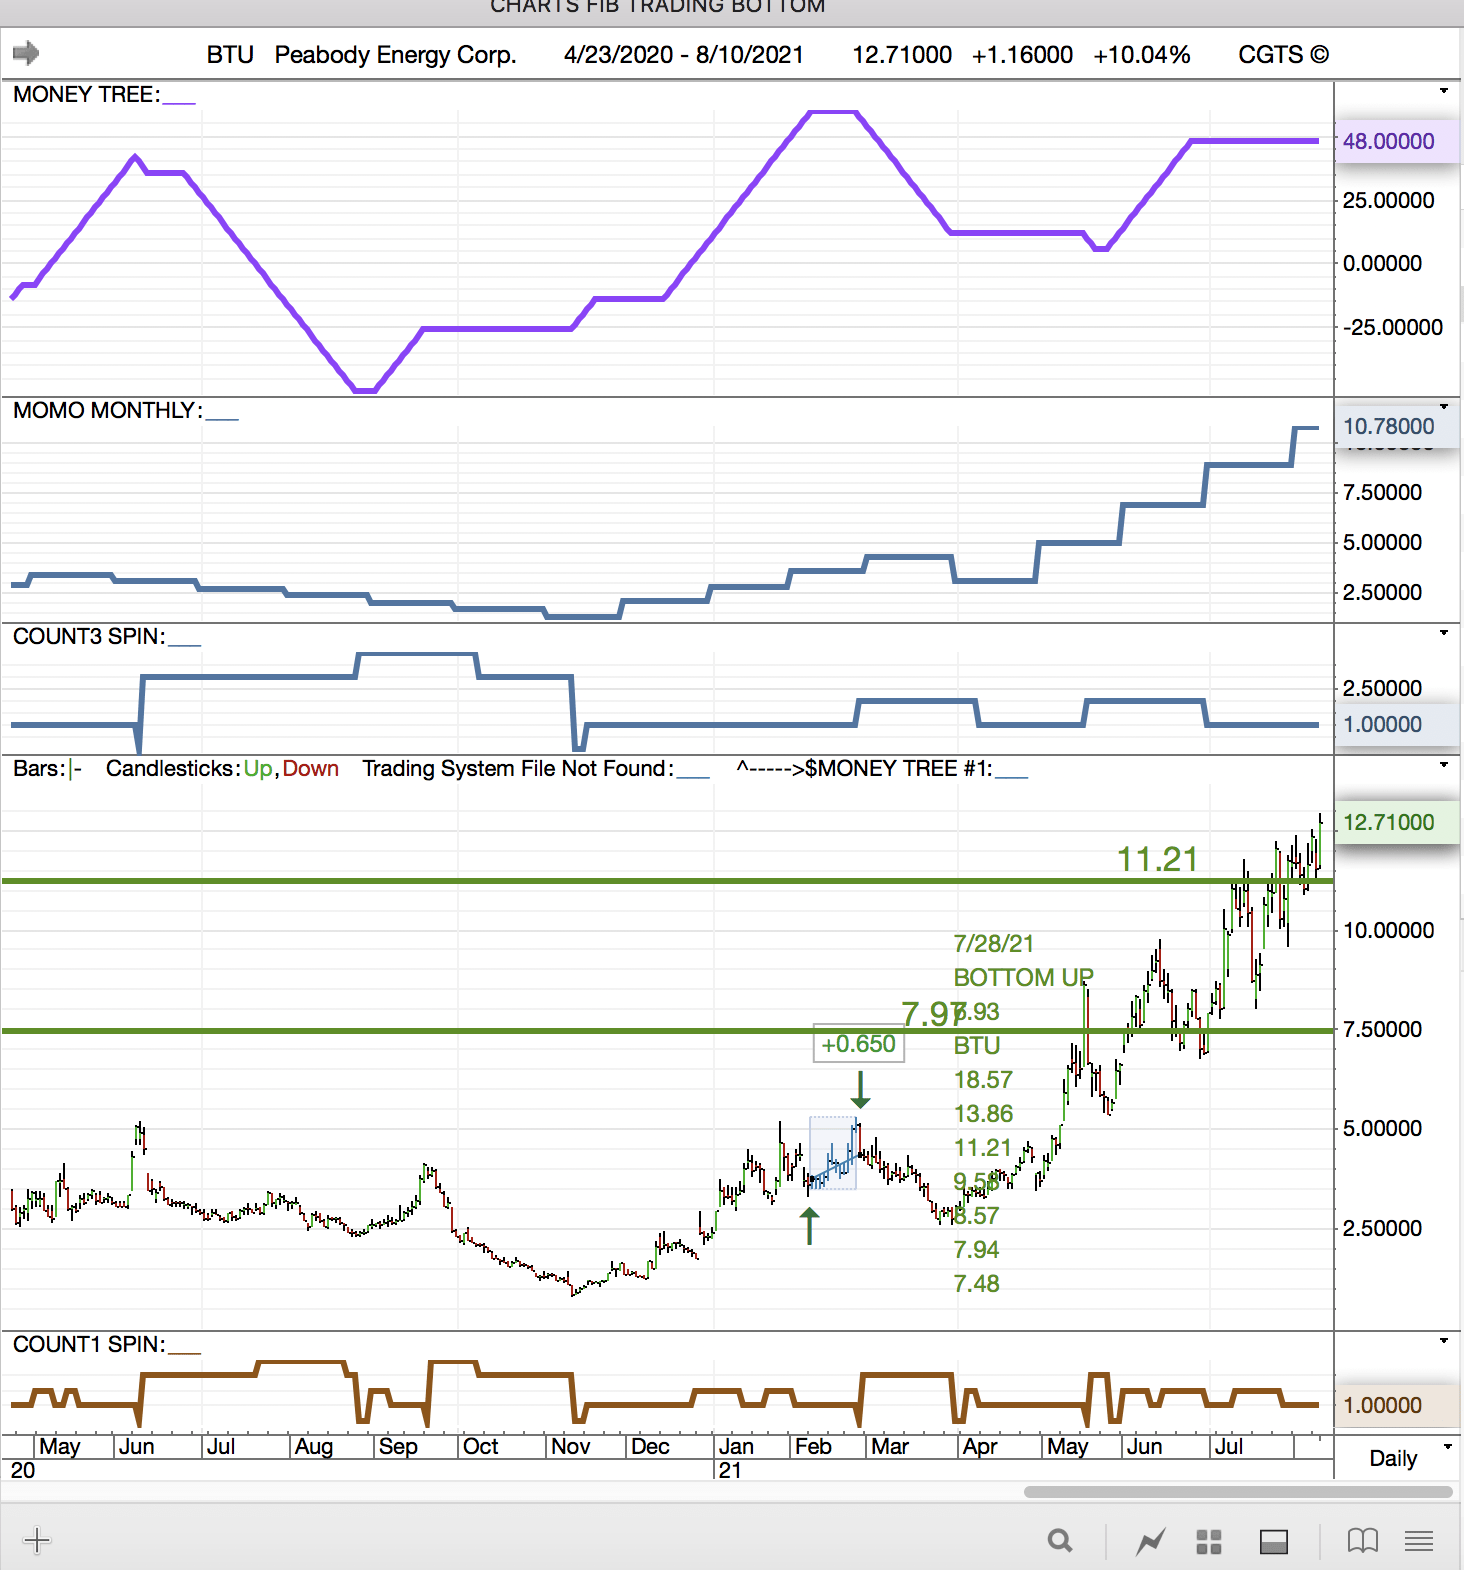This screenshot has height=1570, width=1464.
Task: Click the +10.04% change value in header
Action: click(x=1142, y=54)
